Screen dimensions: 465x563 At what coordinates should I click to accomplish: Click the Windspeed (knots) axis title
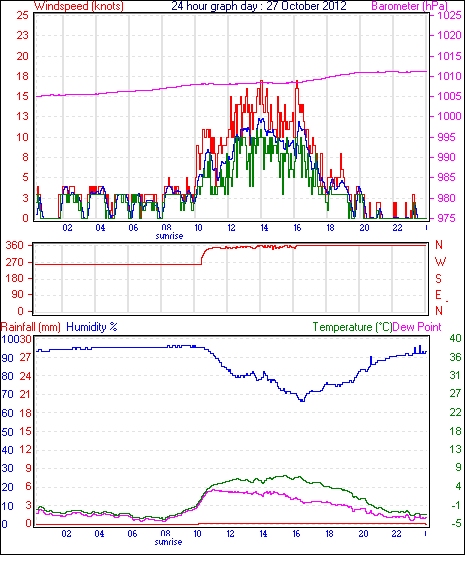pyautogui.click(x=79, y=6)
